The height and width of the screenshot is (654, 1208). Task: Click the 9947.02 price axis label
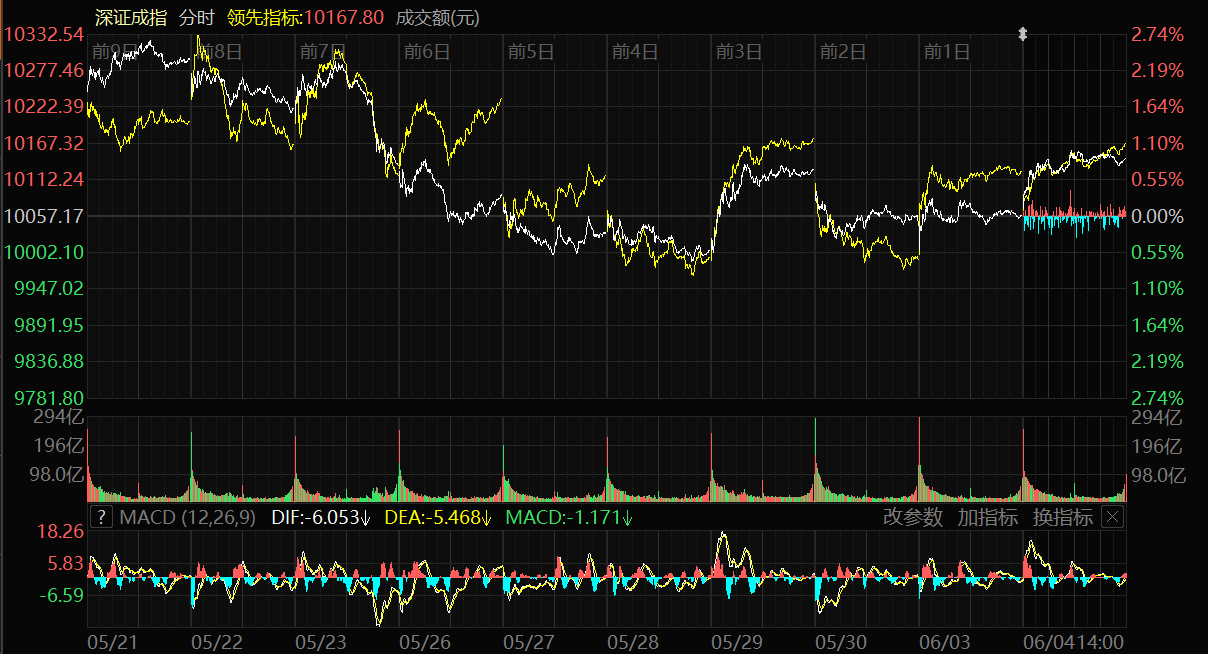point(48,288)
